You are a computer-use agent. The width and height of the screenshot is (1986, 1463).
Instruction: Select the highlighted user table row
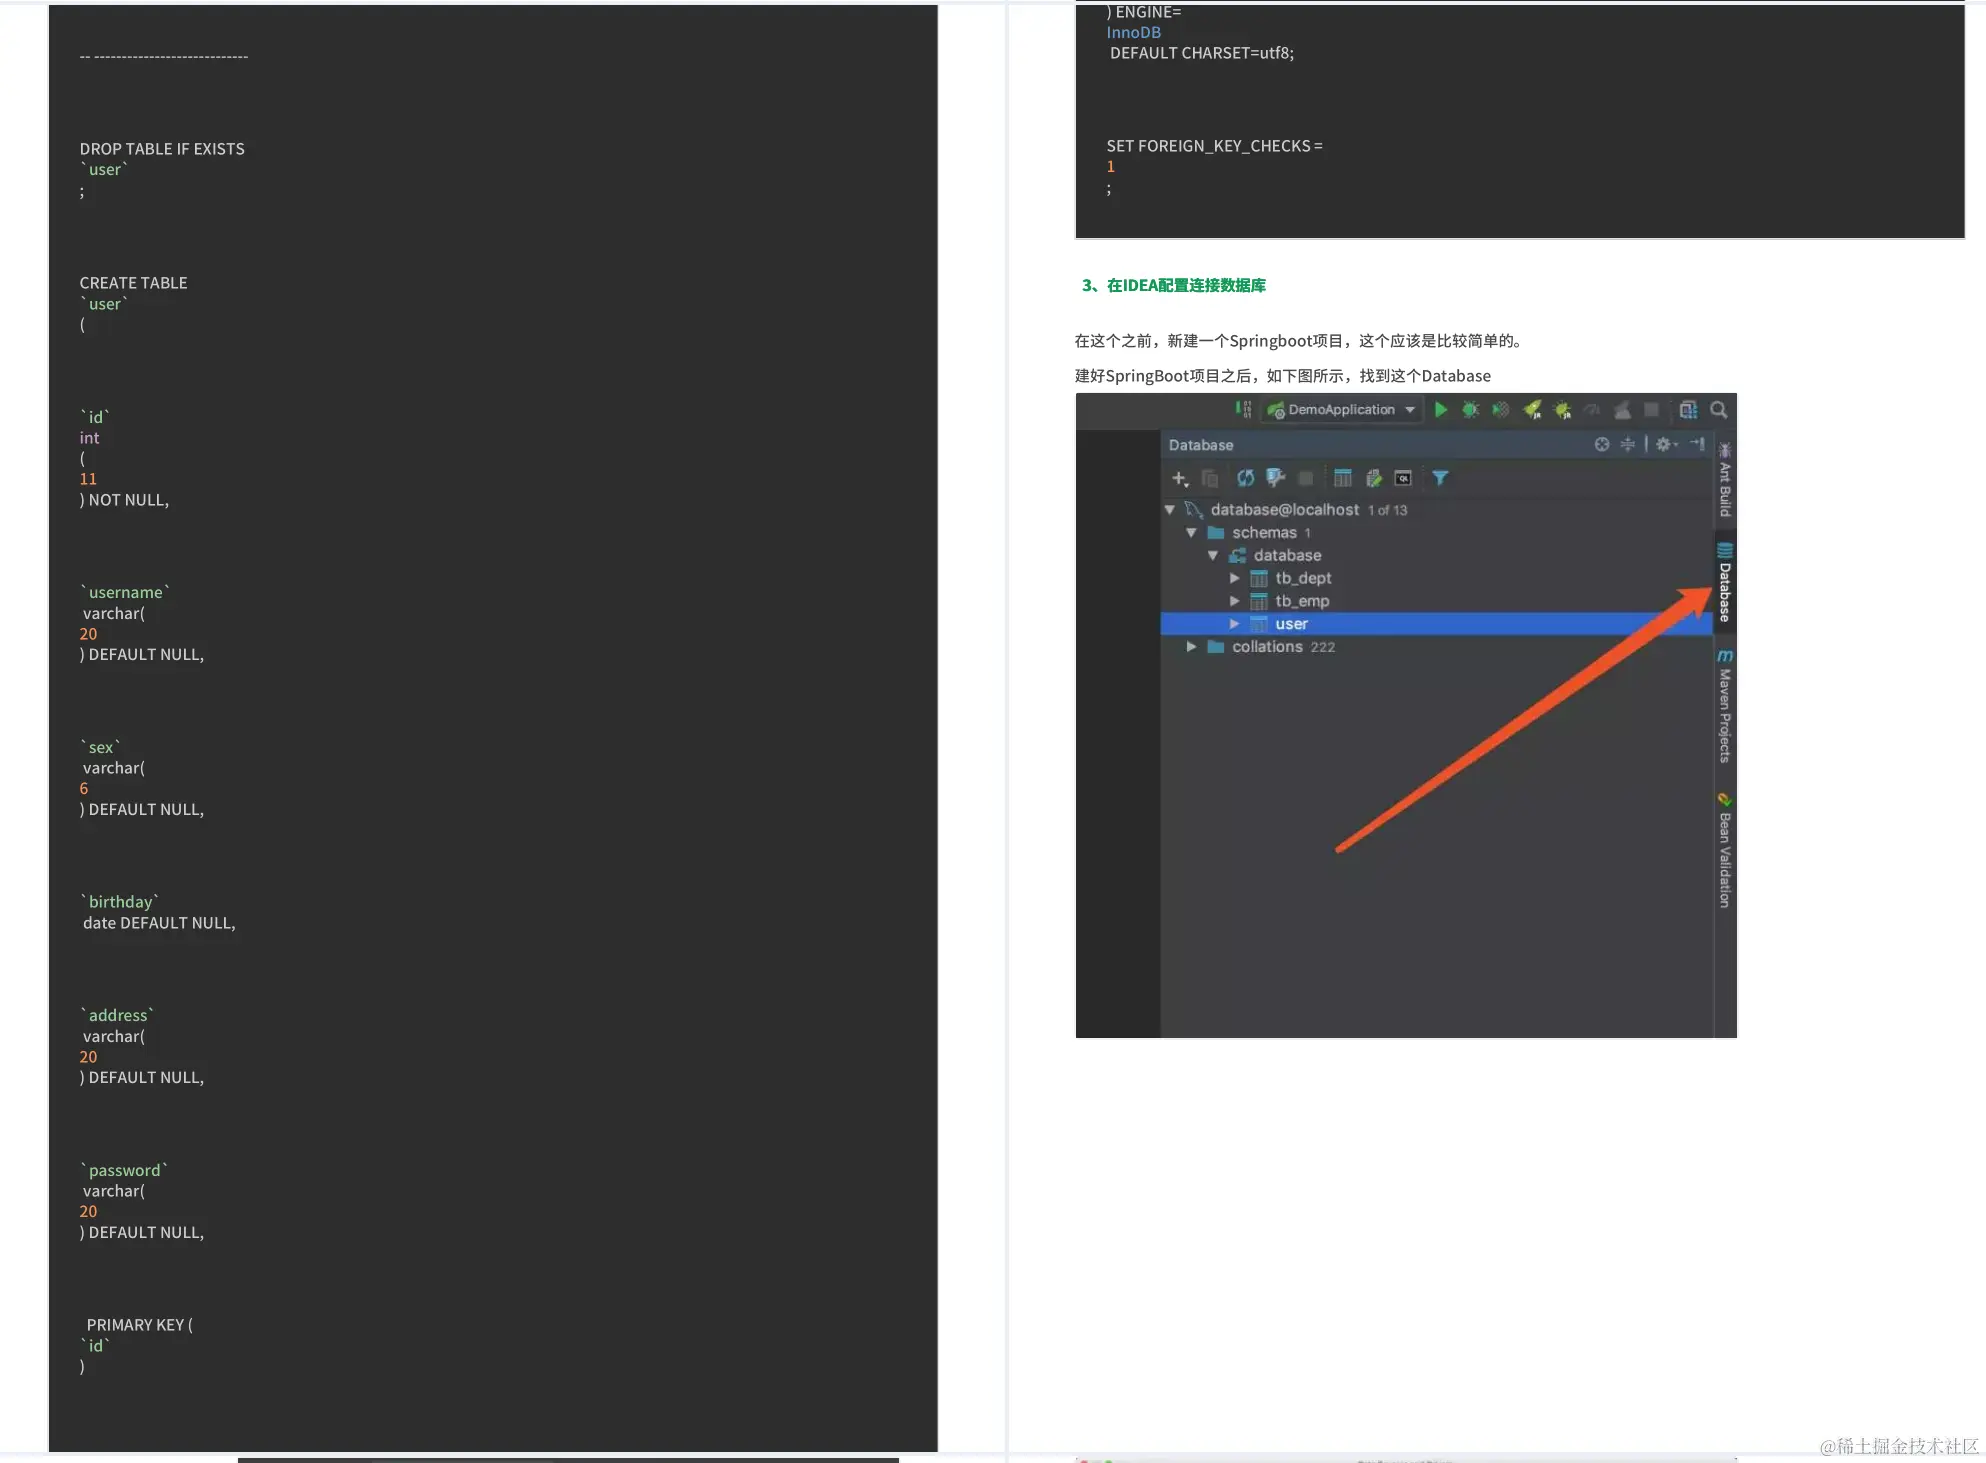[1291, 624]
